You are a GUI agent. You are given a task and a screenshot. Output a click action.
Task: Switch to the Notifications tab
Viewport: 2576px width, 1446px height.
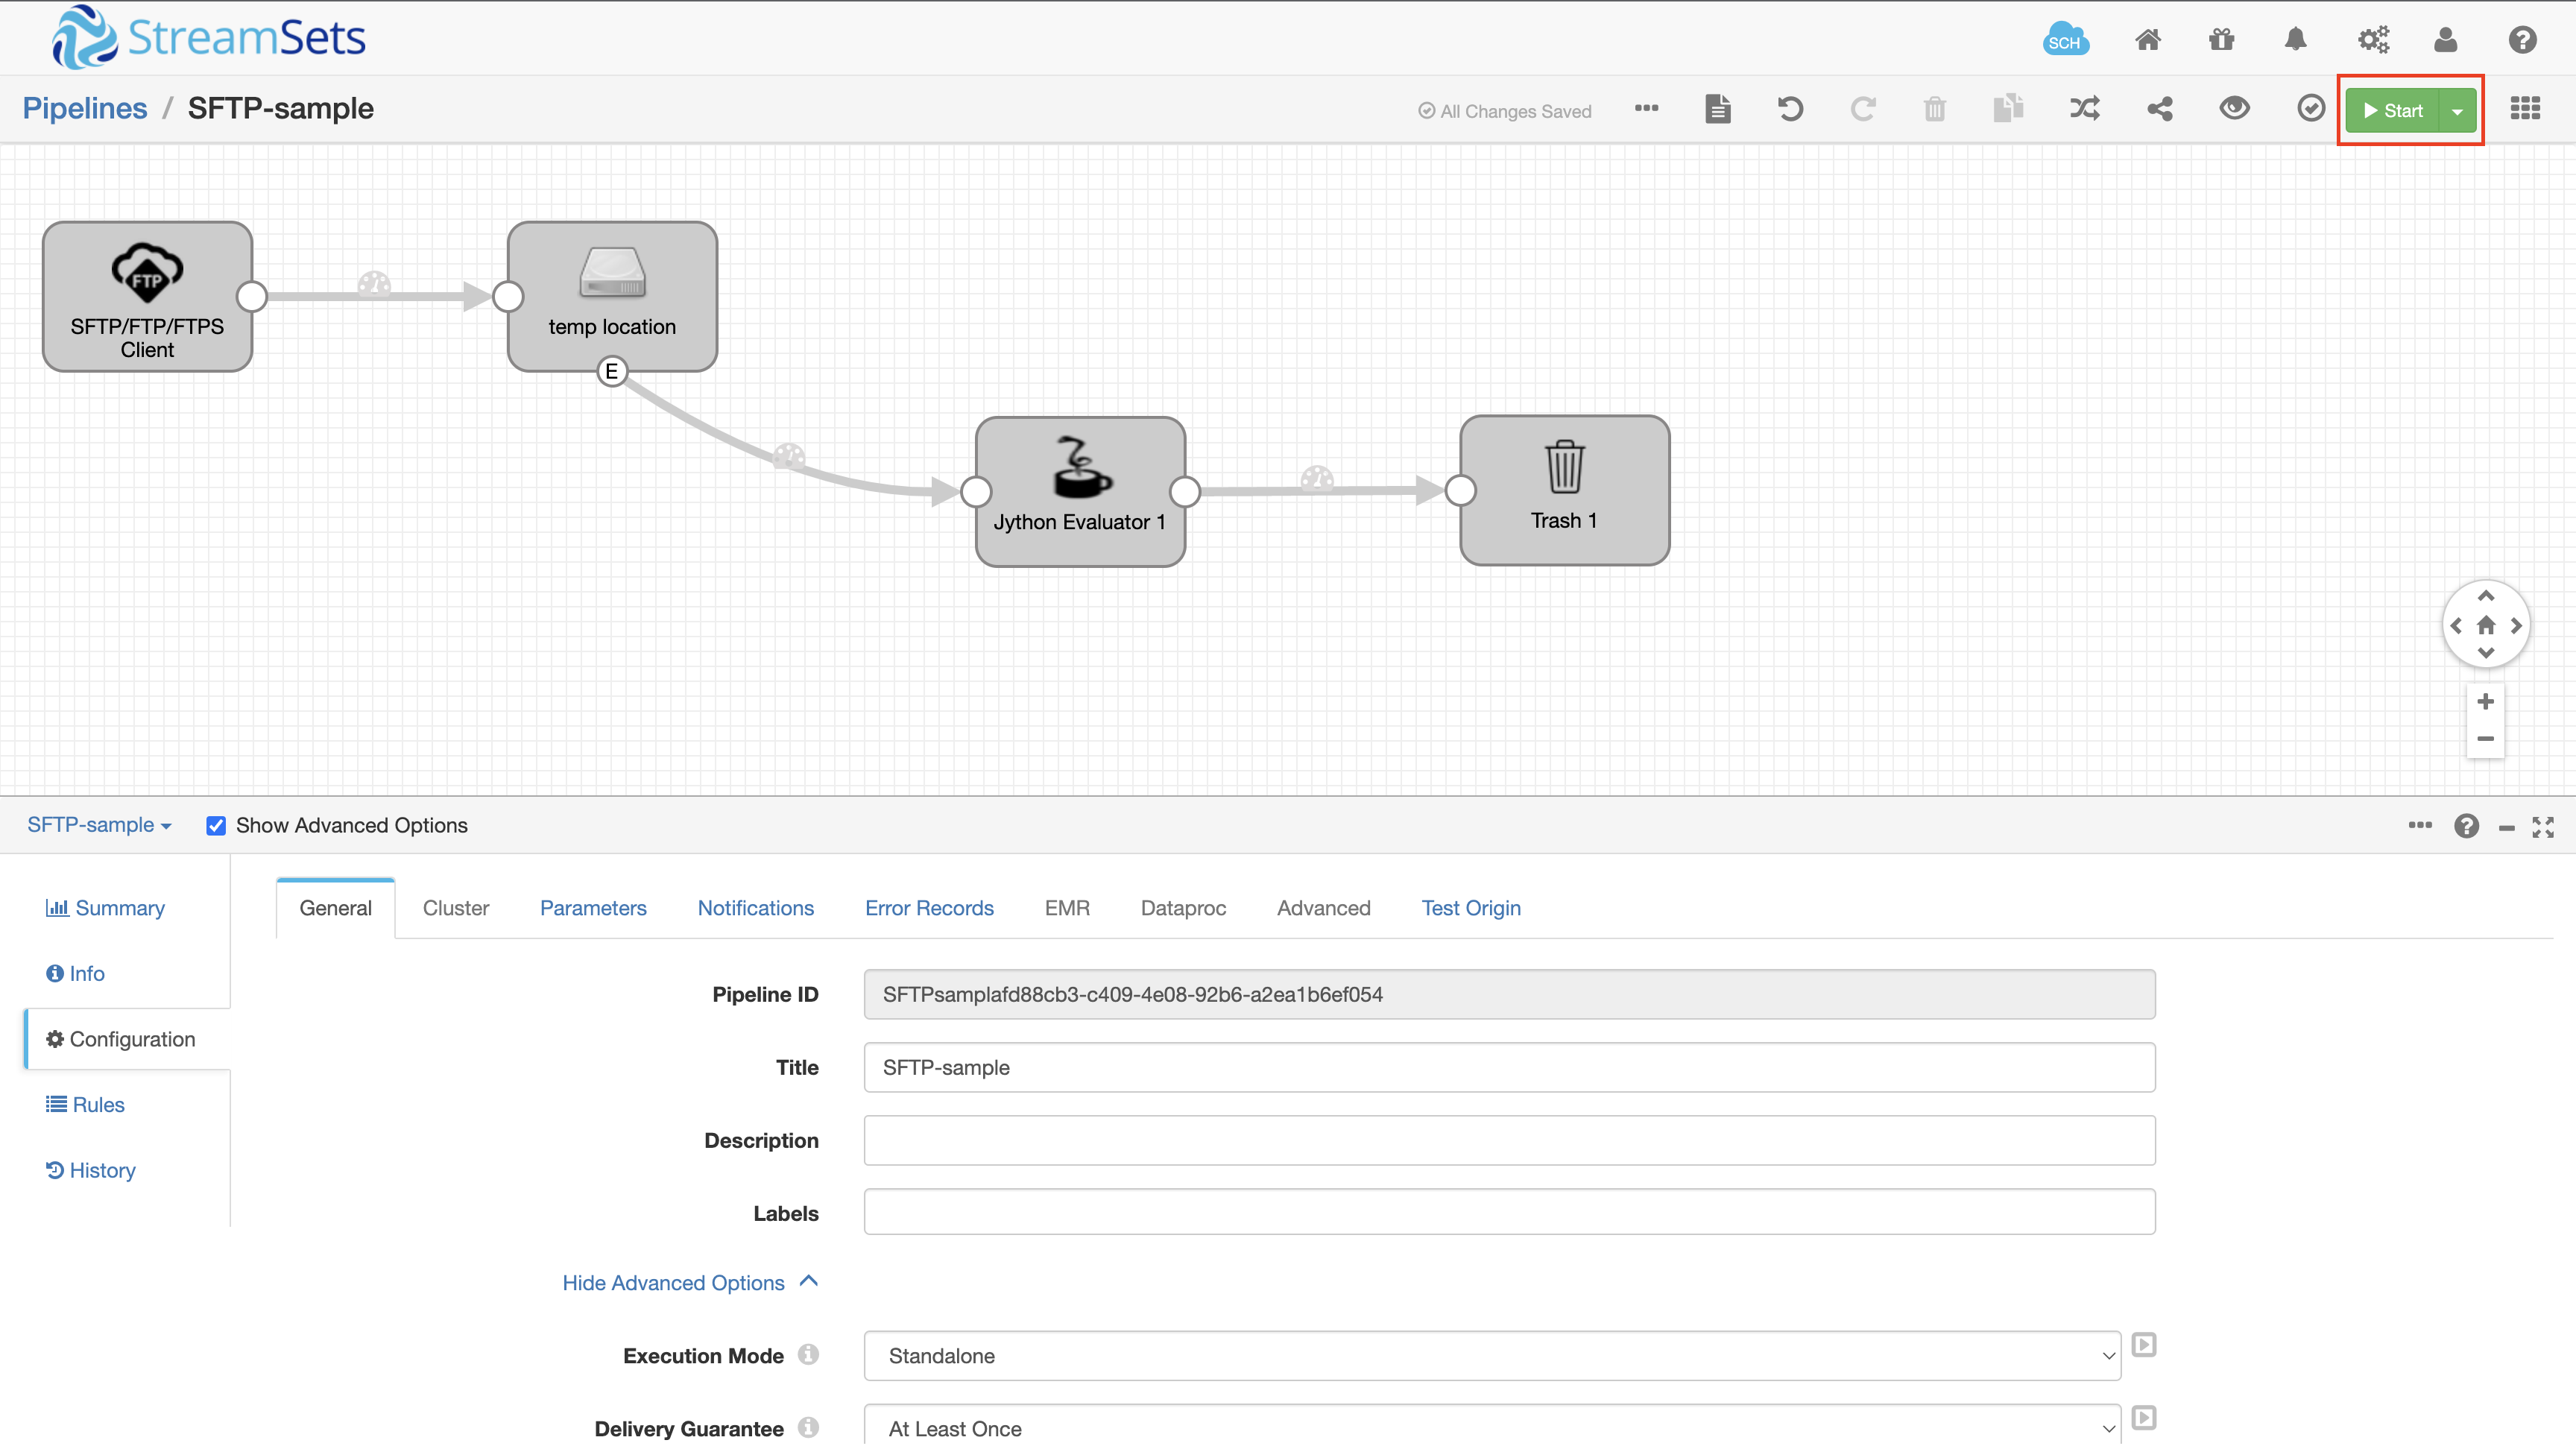coord(756,908)
